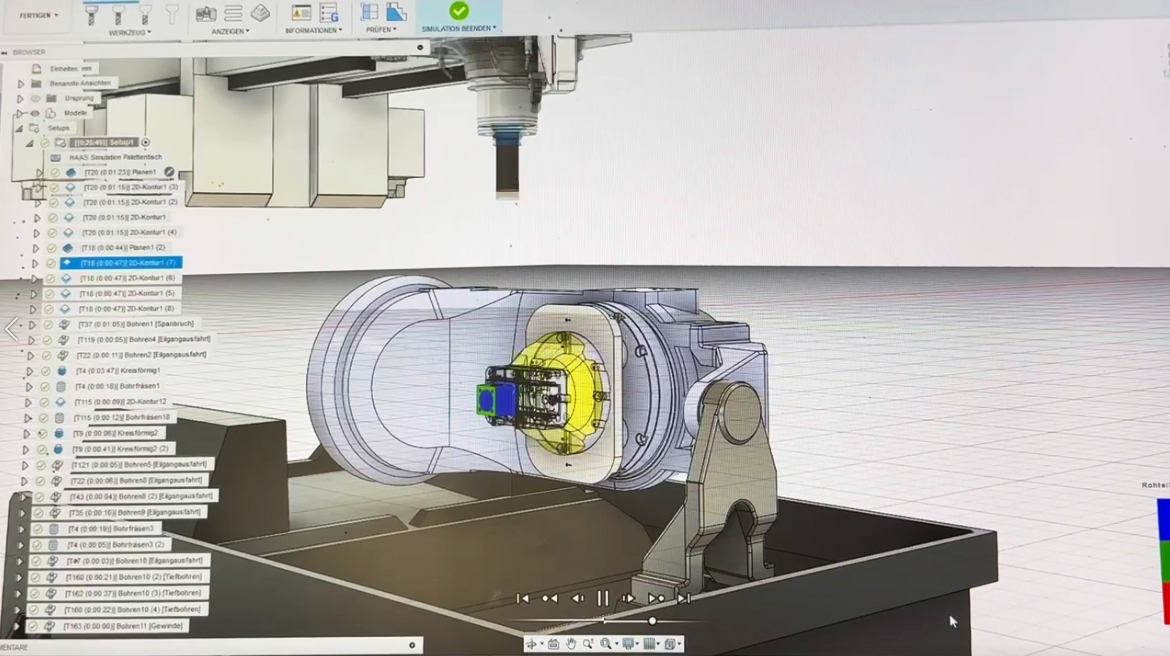Select the toolpath display icon under Anzeigen
The image size is (1170, 656).
(234, 15)
